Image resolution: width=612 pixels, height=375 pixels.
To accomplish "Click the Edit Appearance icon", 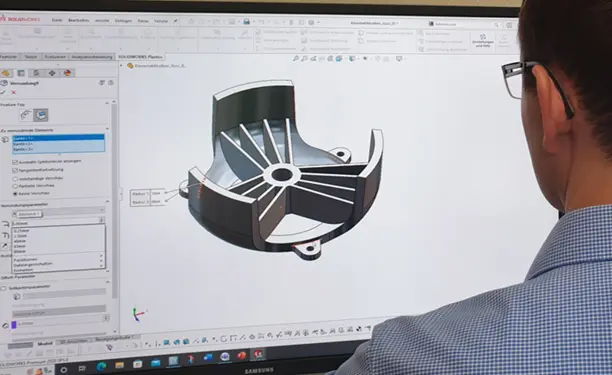I will point(378,59).
